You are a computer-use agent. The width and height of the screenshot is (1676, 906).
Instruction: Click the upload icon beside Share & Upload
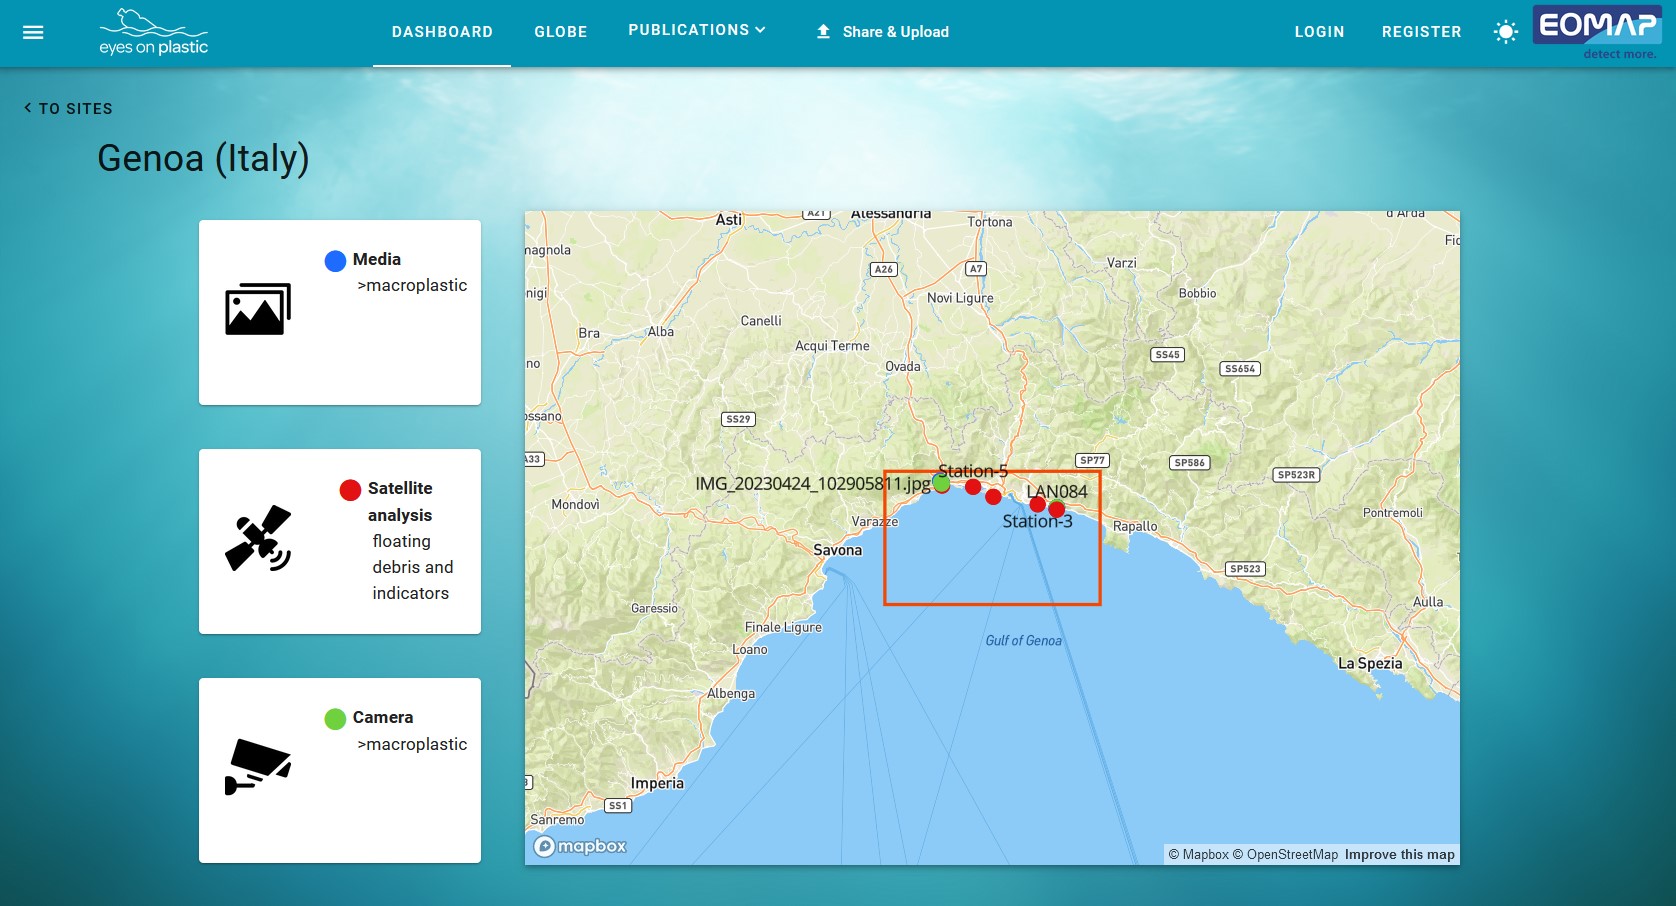tap(822, 31)
